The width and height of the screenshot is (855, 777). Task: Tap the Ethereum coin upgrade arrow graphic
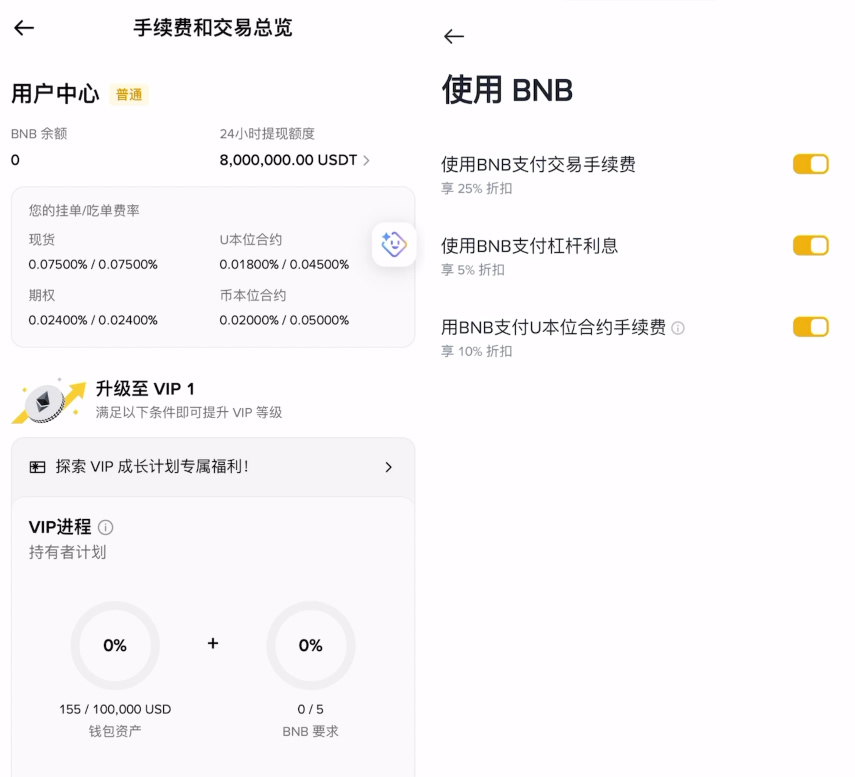point(48,401)
